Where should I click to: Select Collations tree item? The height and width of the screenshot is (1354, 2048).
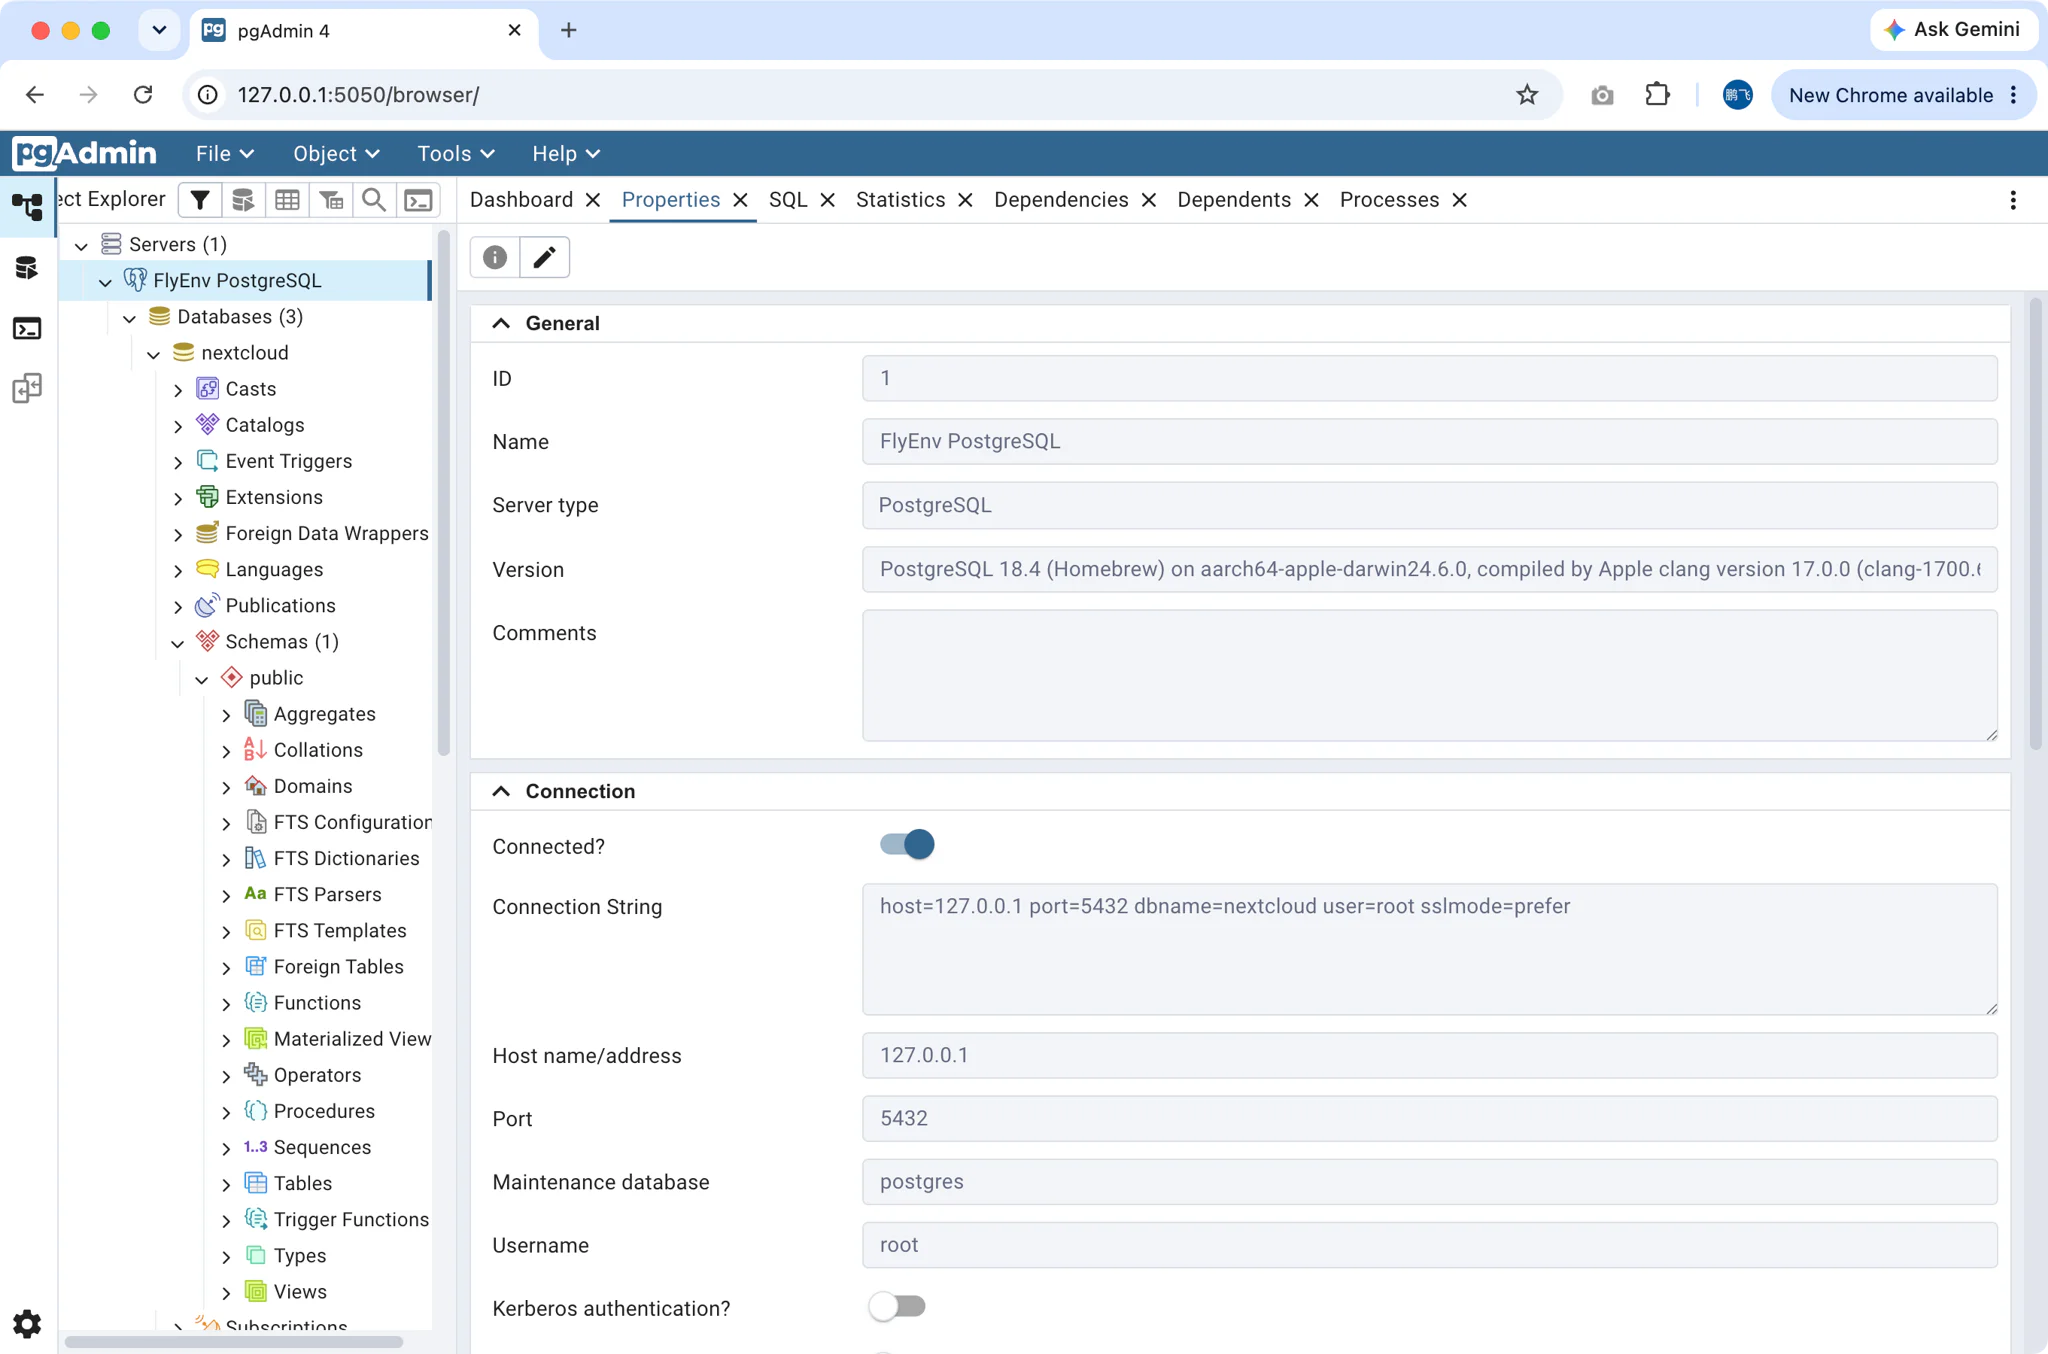pos(318,750)
